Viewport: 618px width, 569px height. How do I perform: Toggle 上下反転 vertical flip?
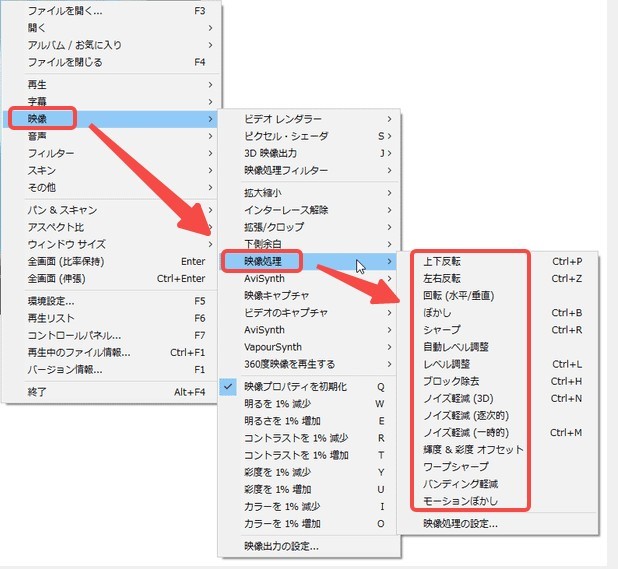click(498, 261)
